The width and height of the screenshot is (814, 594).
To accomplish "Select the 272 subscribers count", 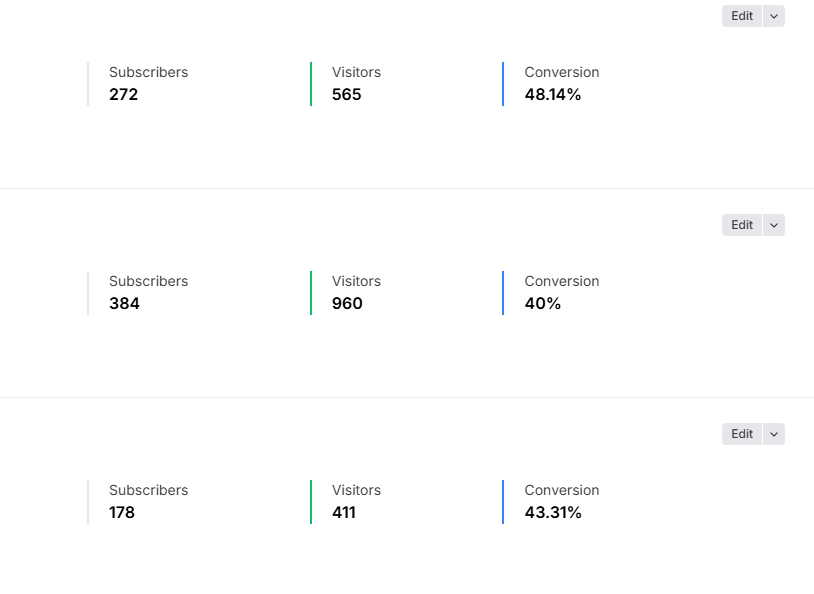I will [123, 95].
